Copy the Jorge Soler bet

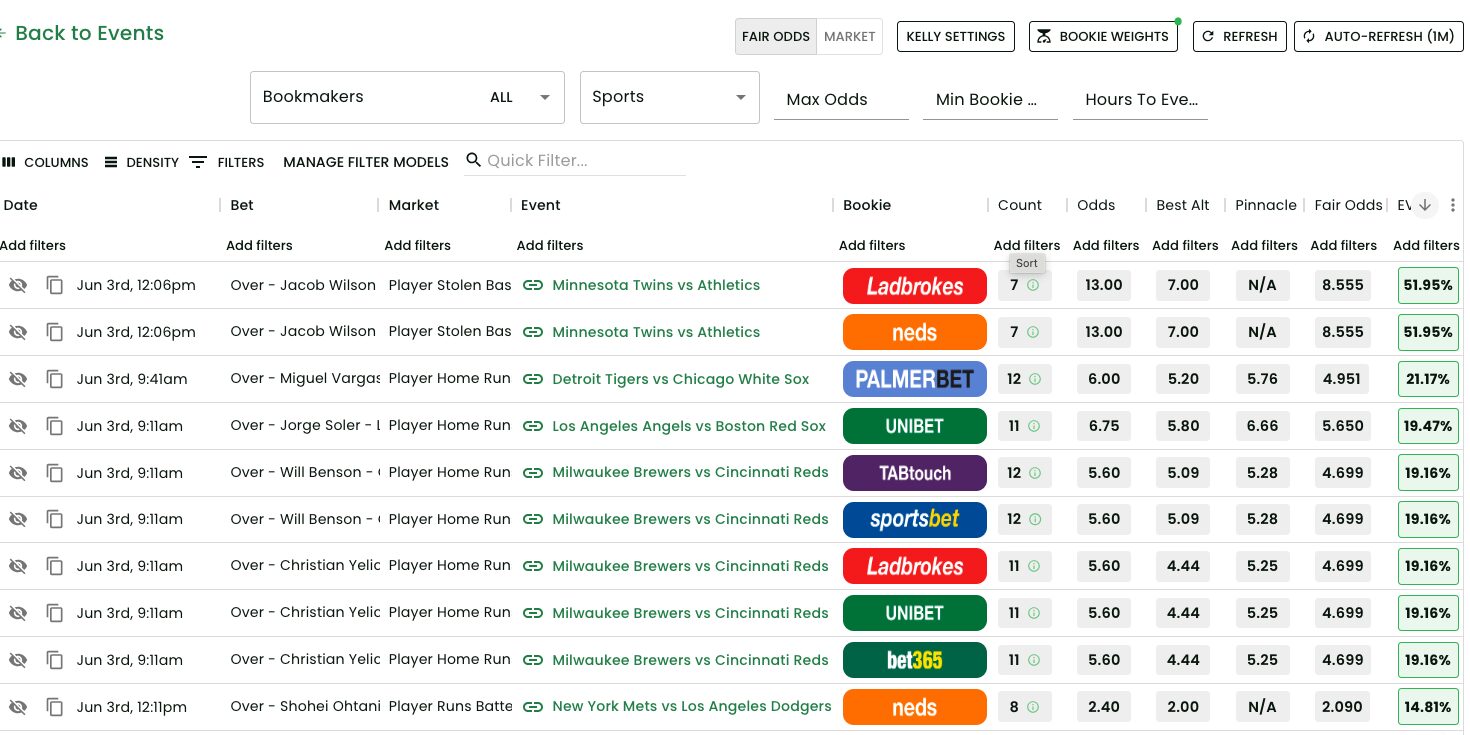click(x=55, y=426)
